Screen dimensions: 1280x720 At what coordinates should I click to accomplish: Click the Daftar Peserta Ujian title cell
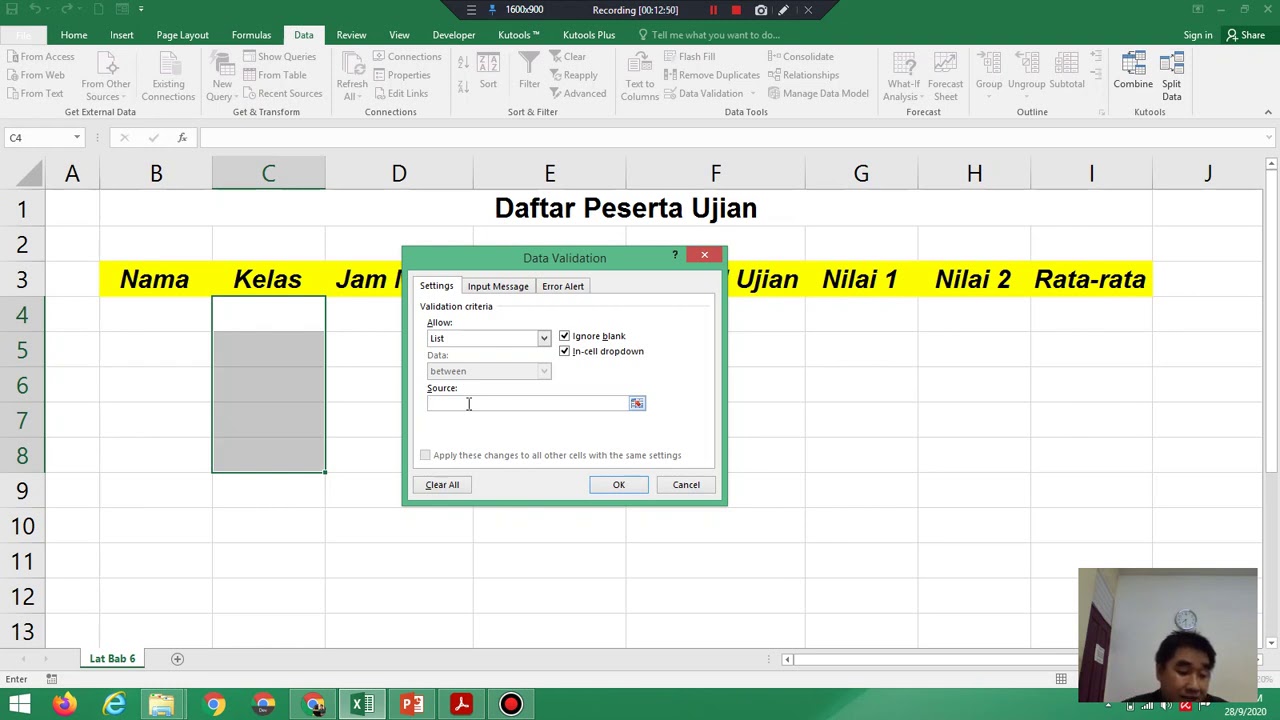pyautogui.click(x=625, y=209)
